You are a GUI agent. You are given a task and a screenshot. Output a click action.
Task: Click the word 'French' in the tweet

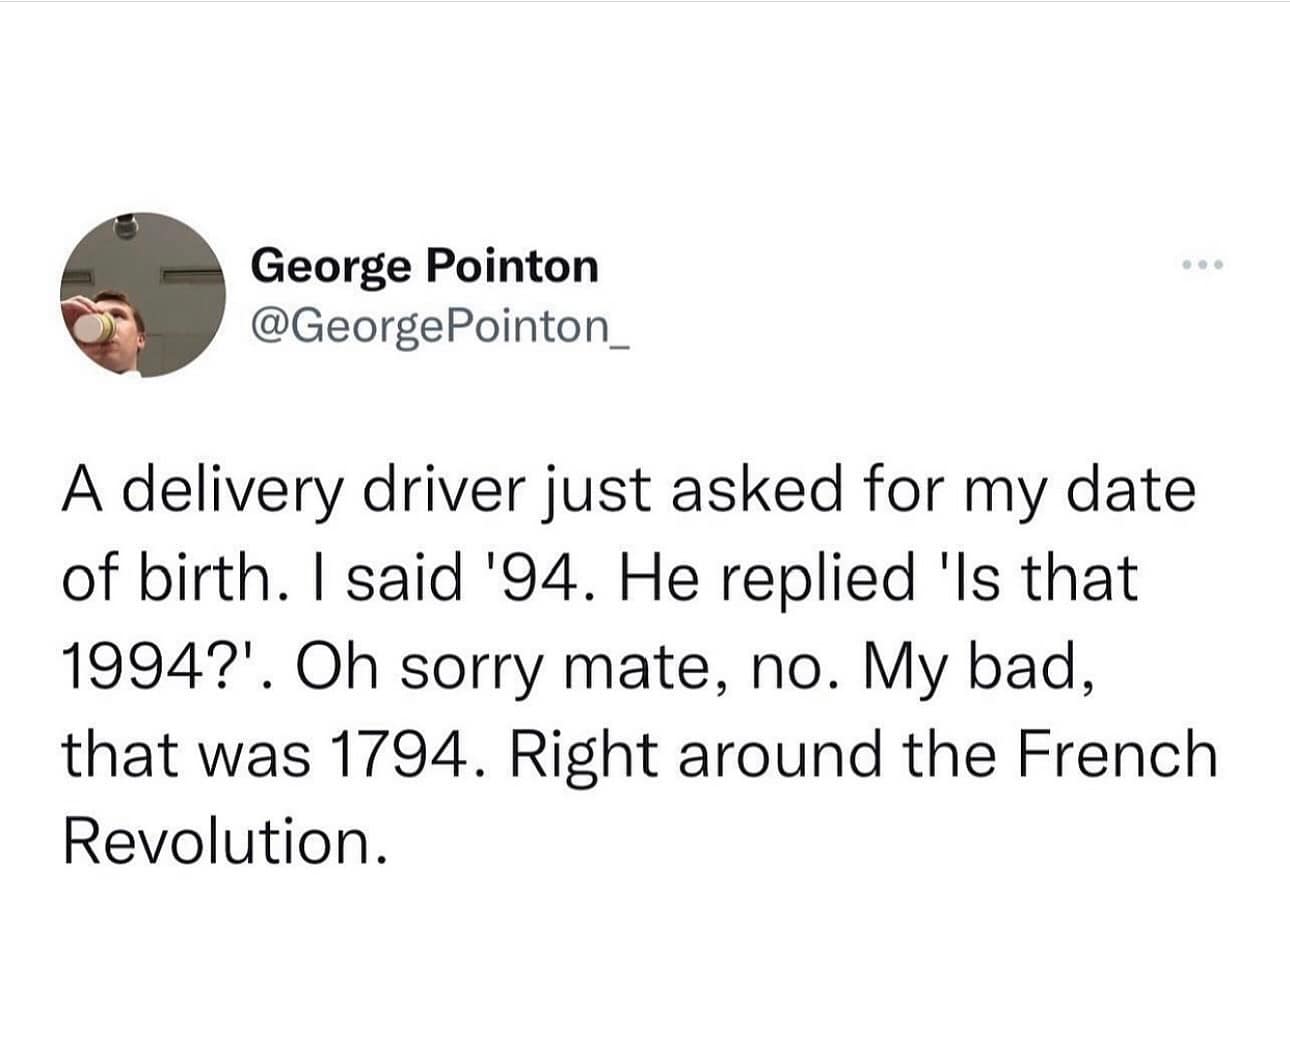pos(1117,752)
